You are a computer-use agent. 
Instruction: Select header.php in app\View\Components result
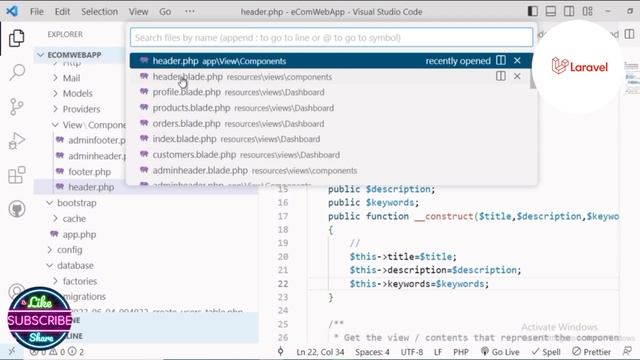331,61
